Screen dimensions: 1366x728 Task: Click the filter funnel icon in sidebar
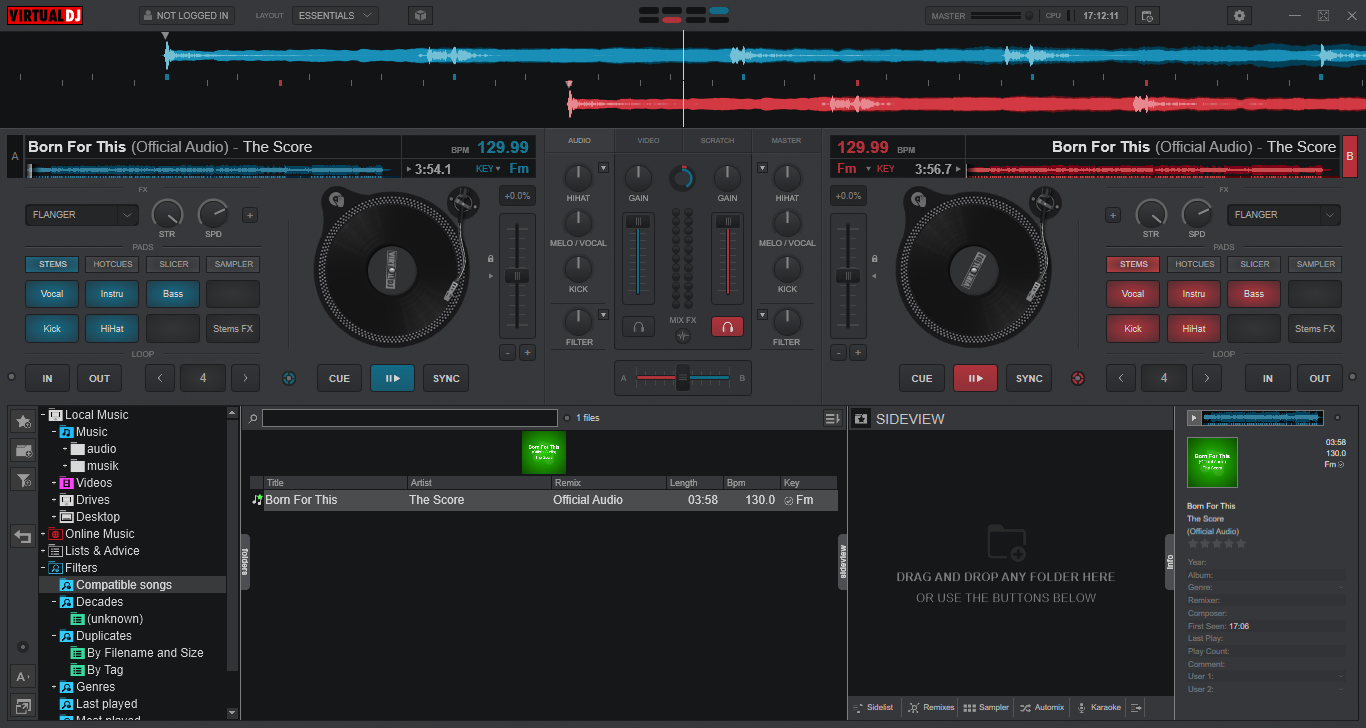[23, 480]
